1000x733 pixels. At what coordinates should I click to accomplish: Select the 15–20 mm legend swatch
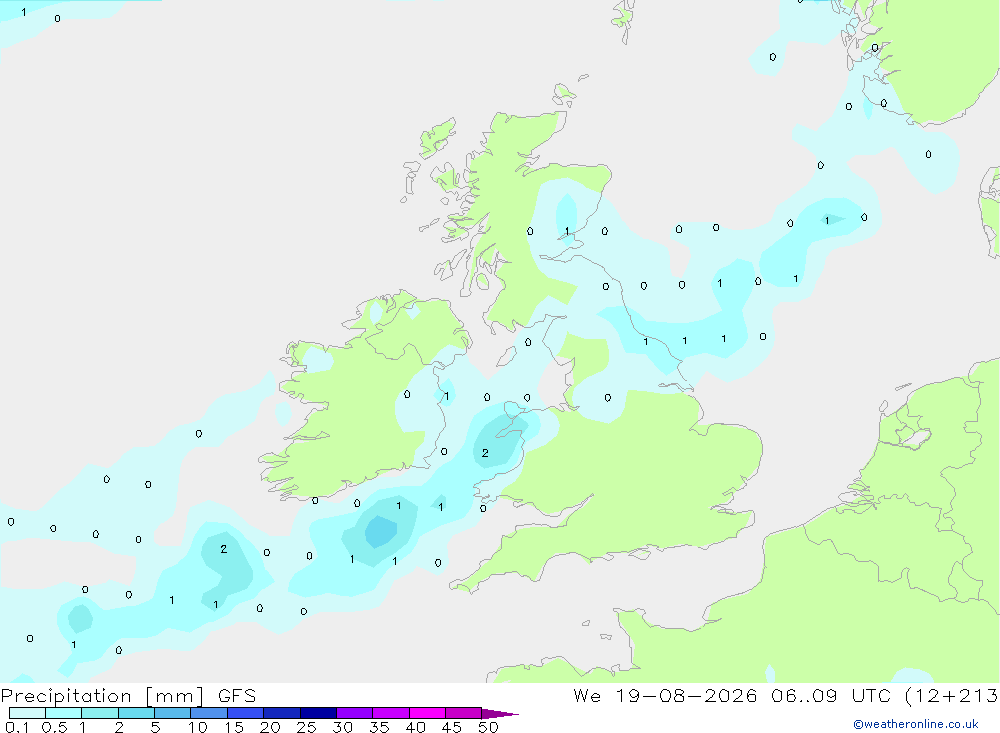tap(246, 713)
